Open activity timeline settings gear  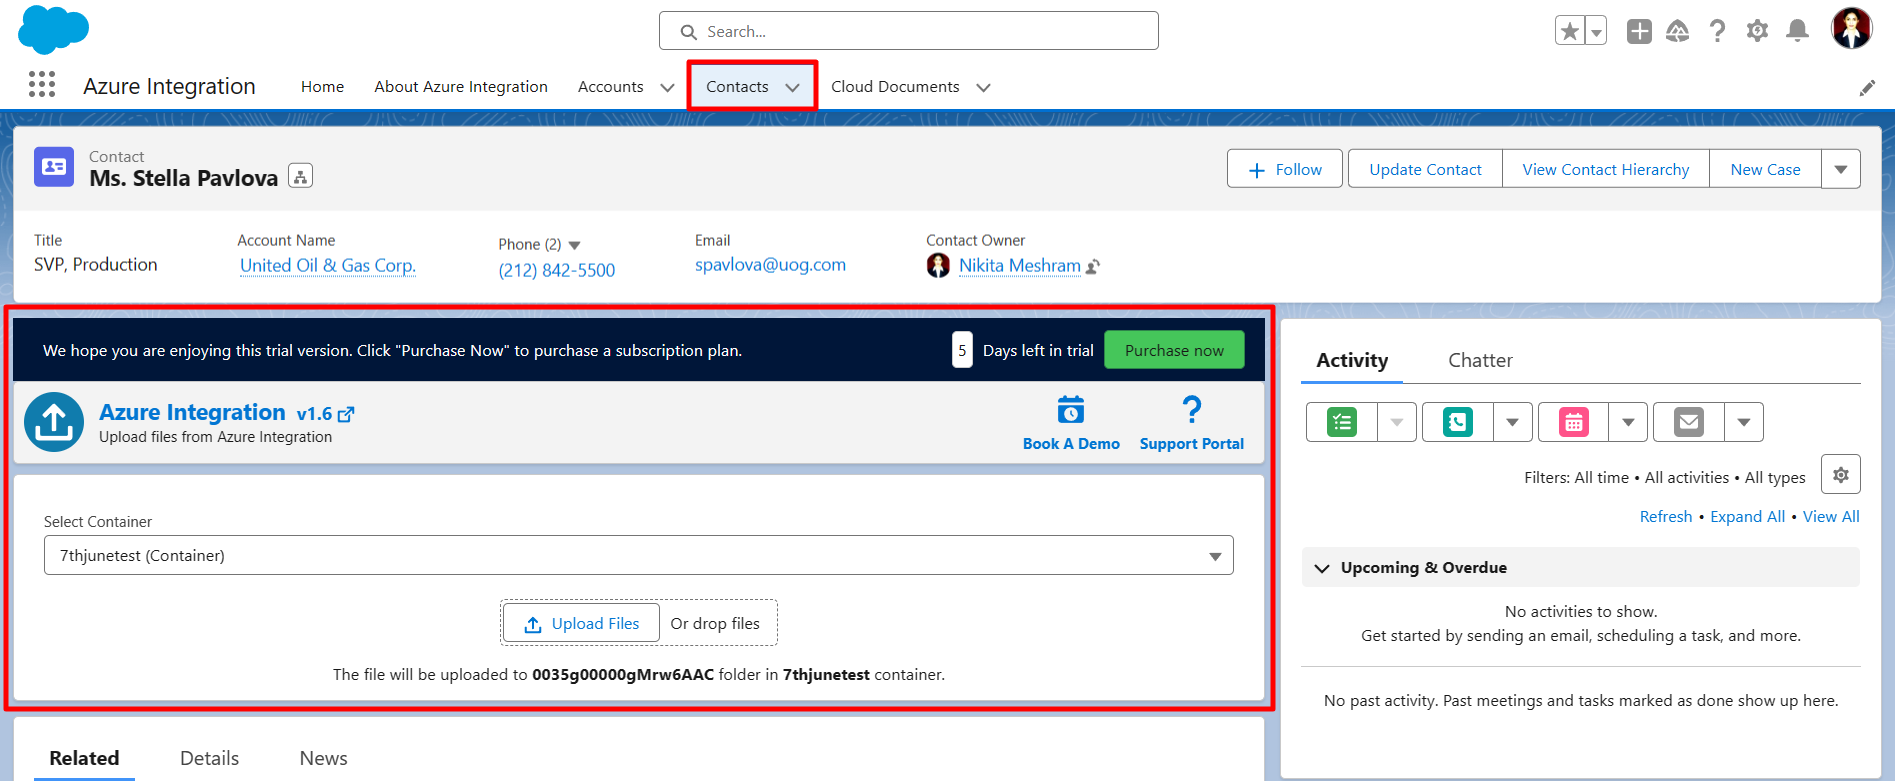pyautogui.click(x=1841, y=475)
